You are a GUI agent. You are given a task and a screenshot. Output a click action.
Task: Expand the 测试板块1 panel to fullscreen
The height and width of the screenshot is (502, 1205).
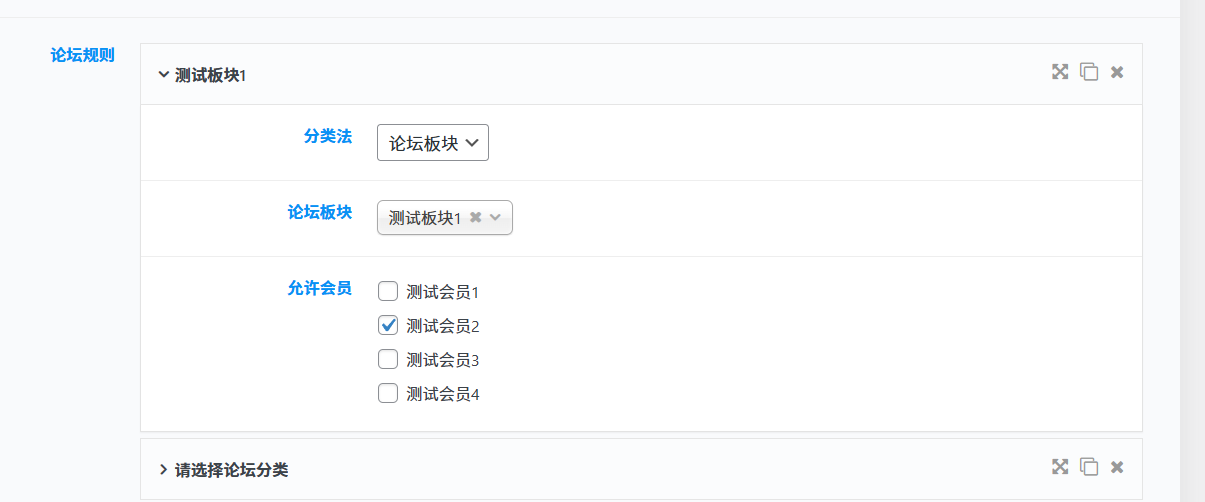click(1060, 72)
